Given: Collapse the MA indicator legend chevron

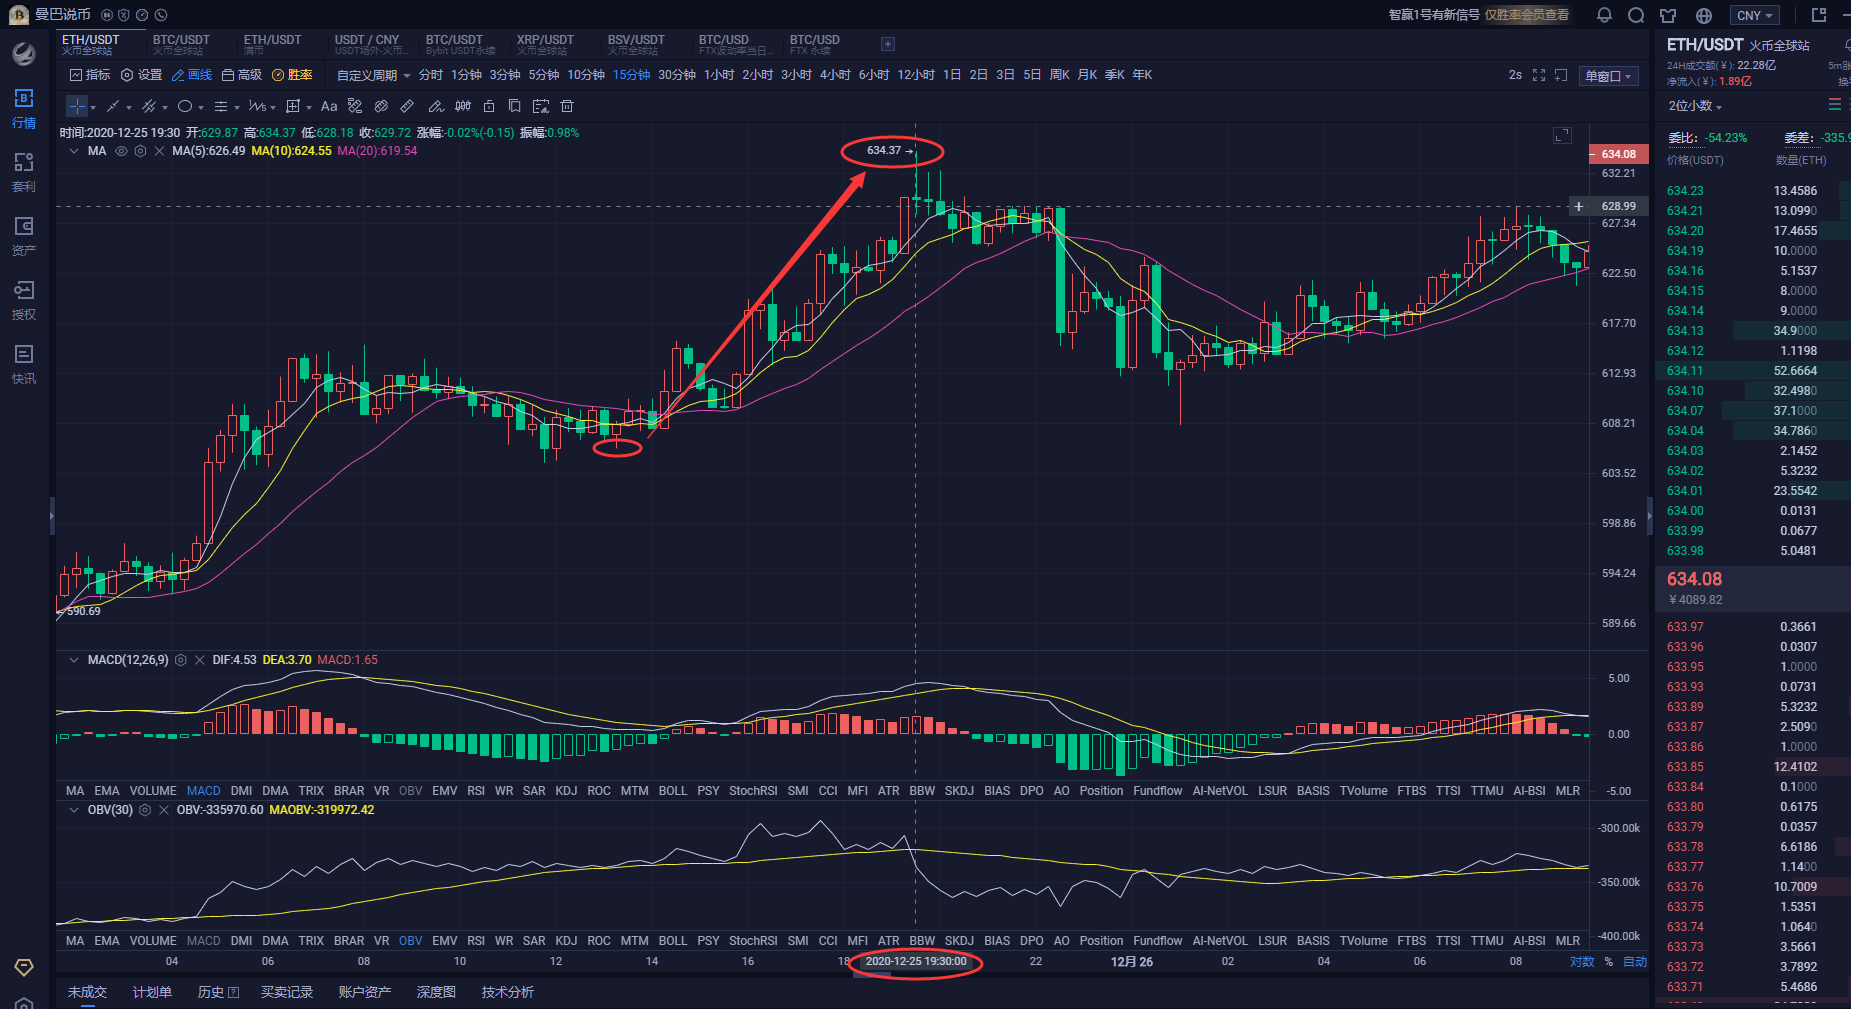Looking at the screenshot, I should tap(74, 151).
